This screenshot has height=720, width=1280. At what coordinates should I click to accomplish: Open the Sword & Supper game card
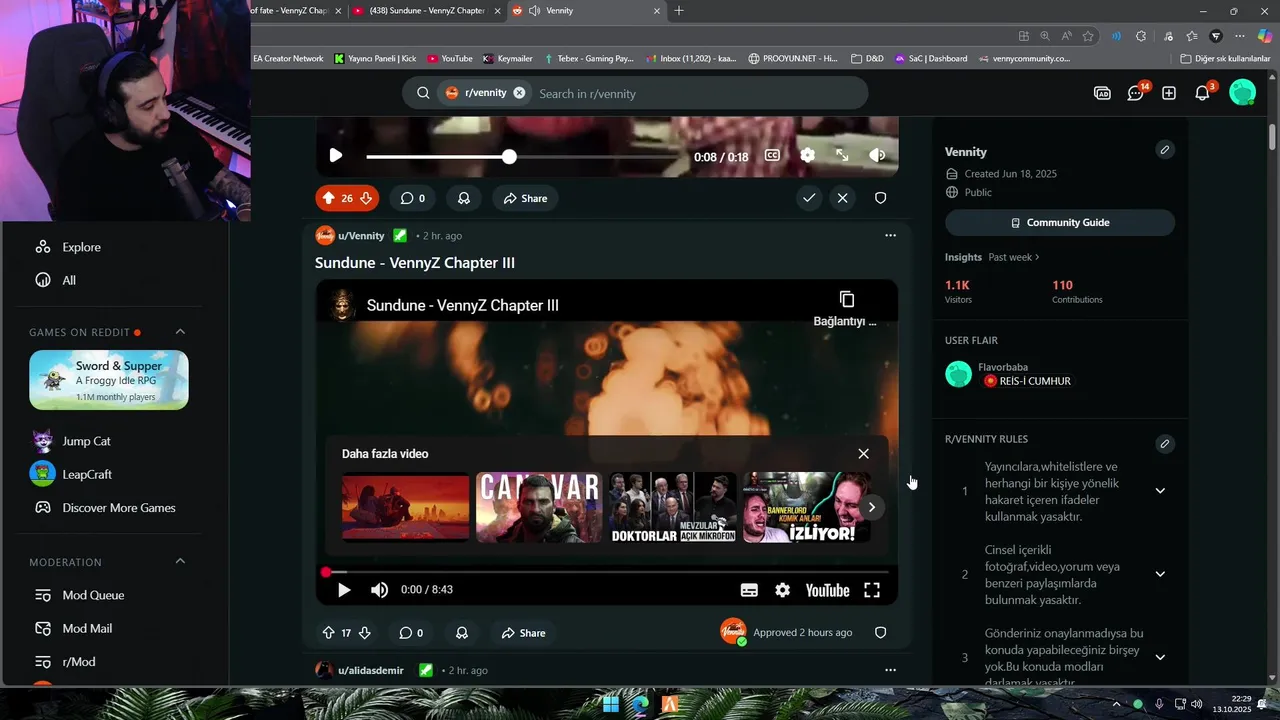[x=109, y=380]
